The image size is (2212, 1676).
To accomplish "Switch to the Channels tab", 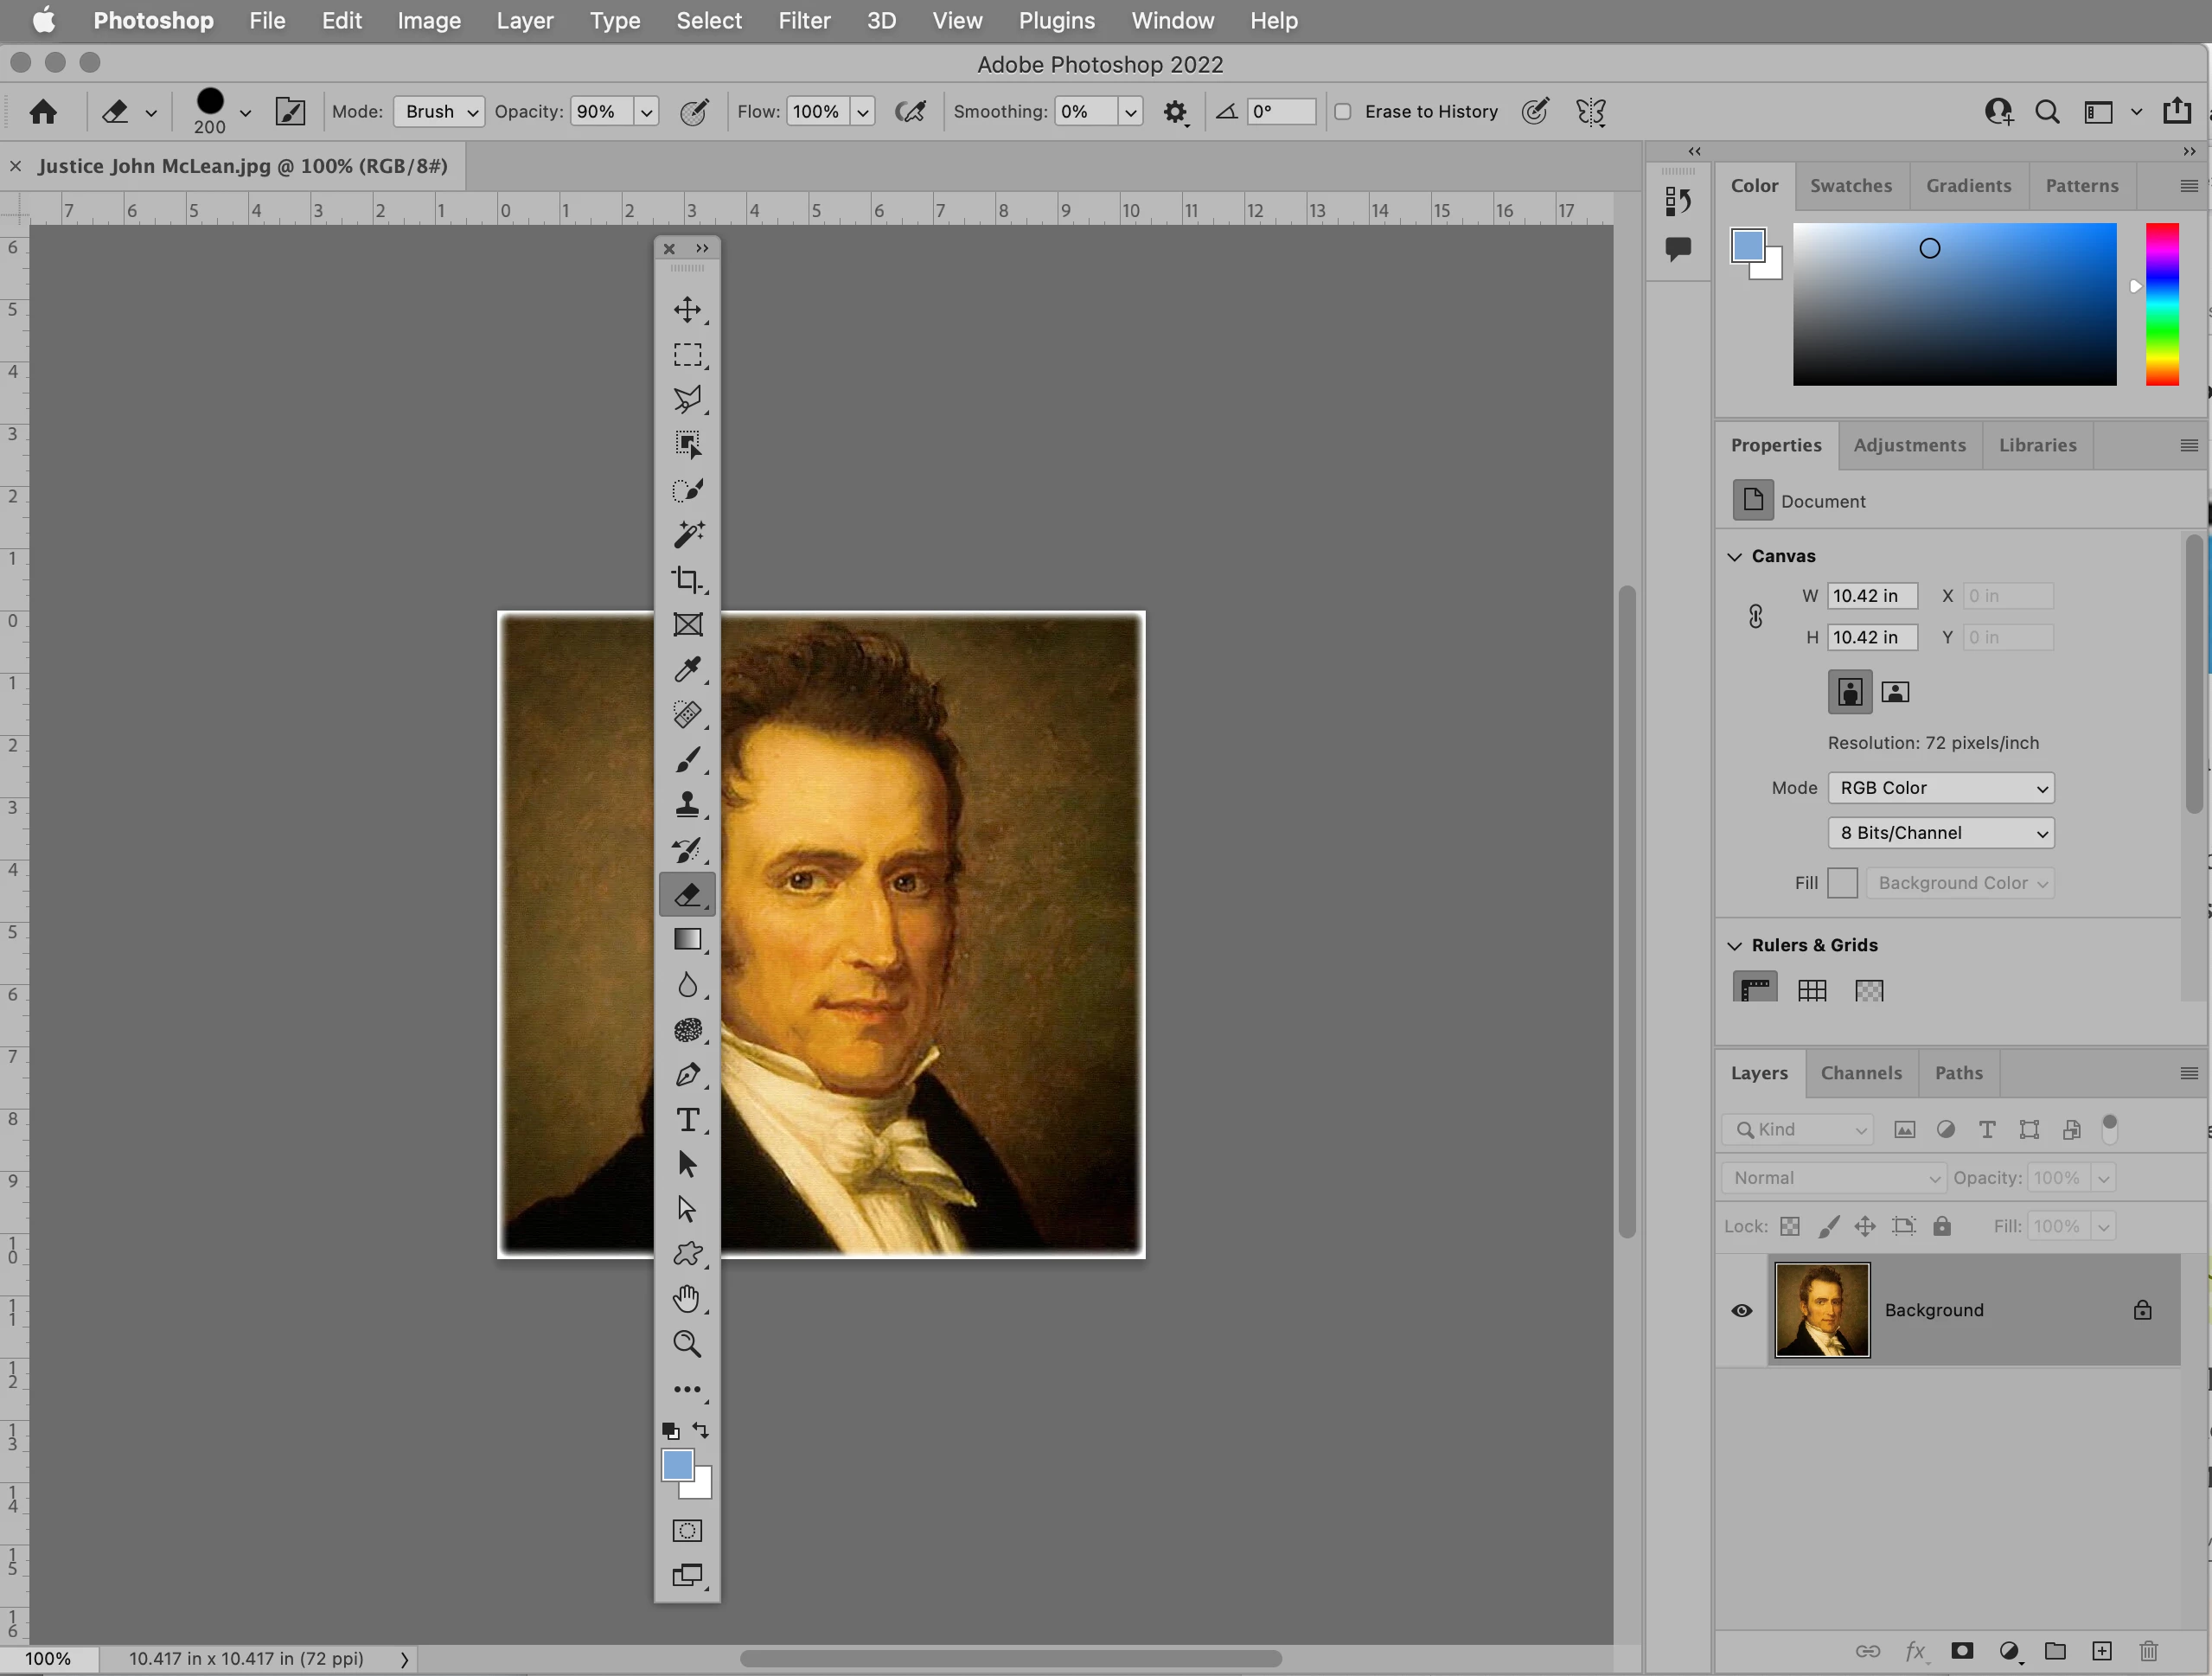I will (x=1861, y=1073).
